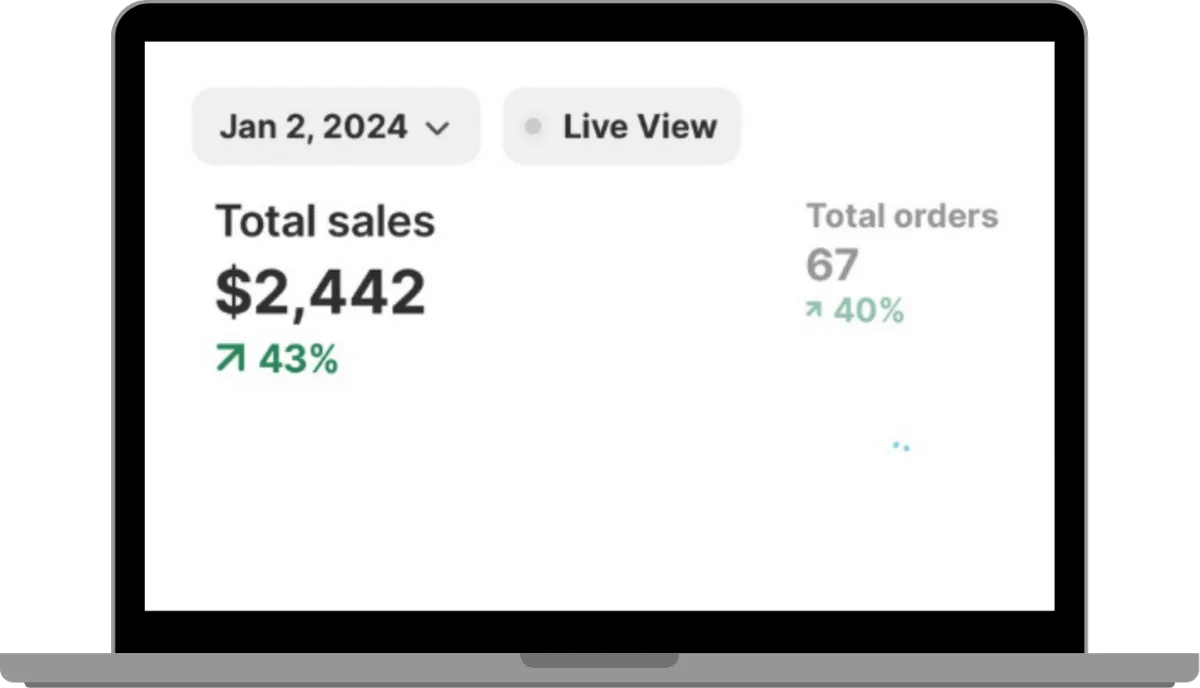
Task: Click the Total orders heading
Action: (x=902, y=215)
